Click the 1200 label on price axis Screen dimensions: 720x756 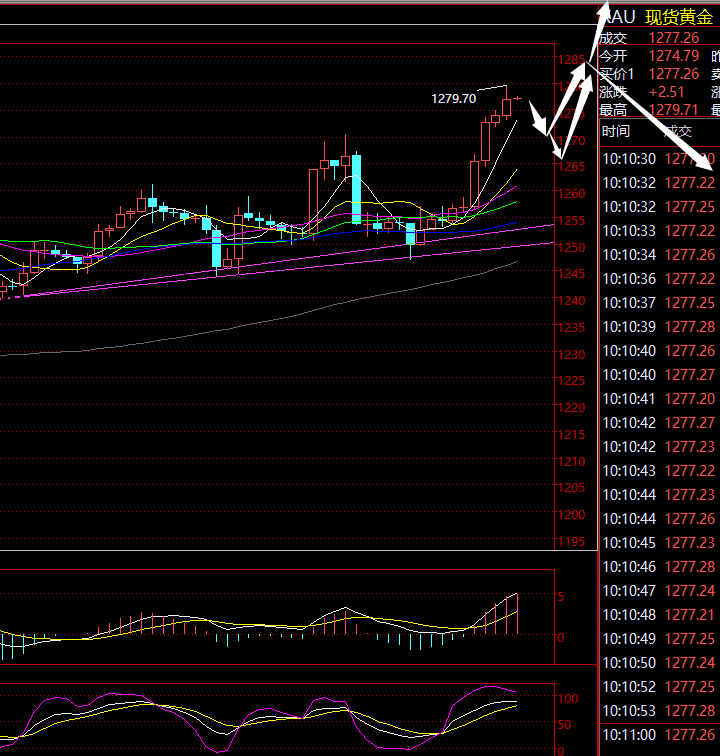573,515
